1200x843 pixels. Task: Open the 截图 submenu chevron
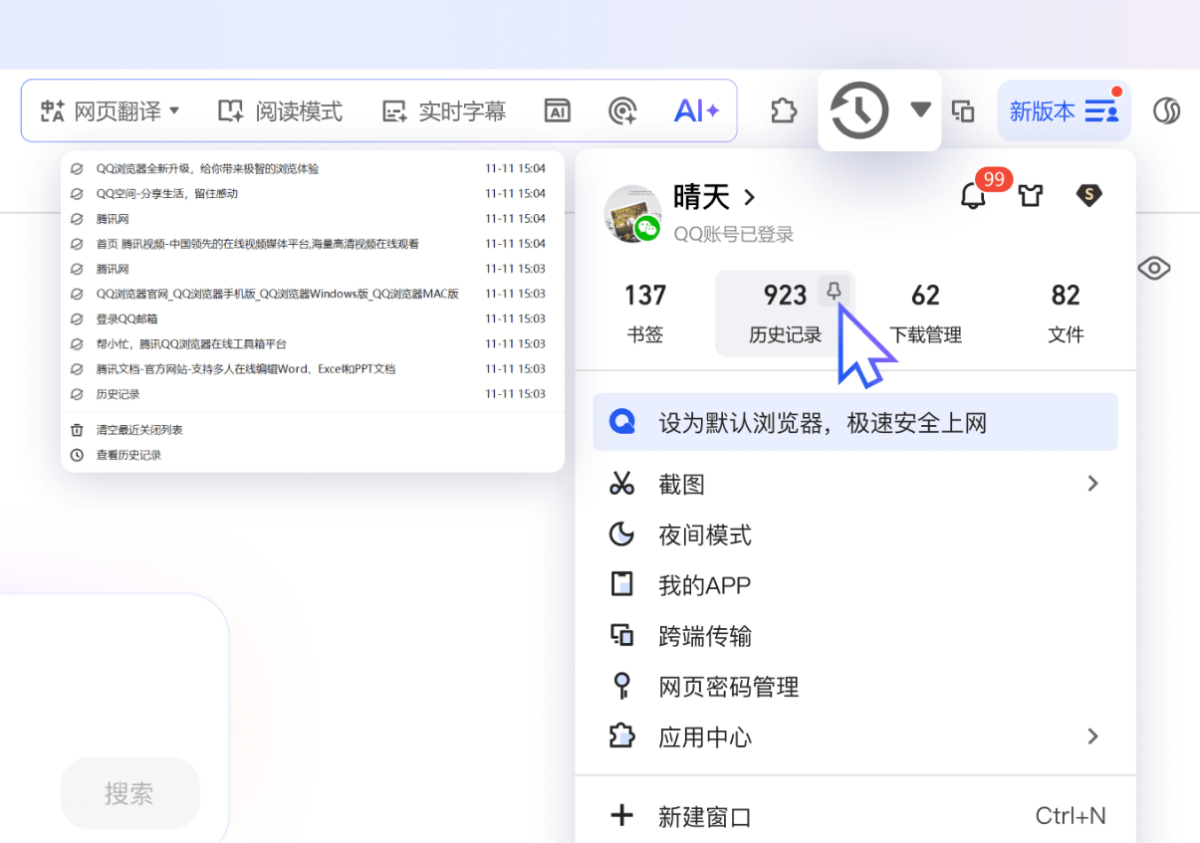1092,483
